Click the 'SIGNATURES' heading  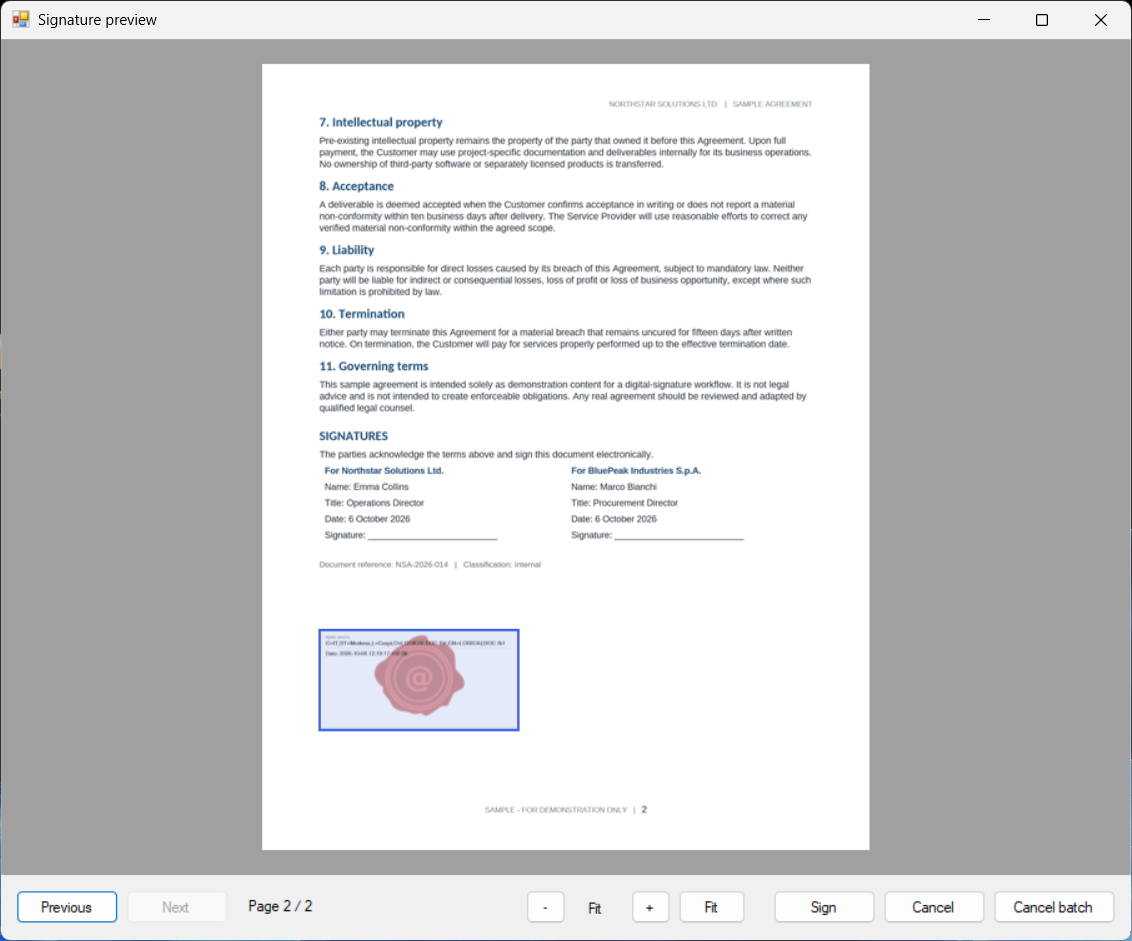point(353,435)
